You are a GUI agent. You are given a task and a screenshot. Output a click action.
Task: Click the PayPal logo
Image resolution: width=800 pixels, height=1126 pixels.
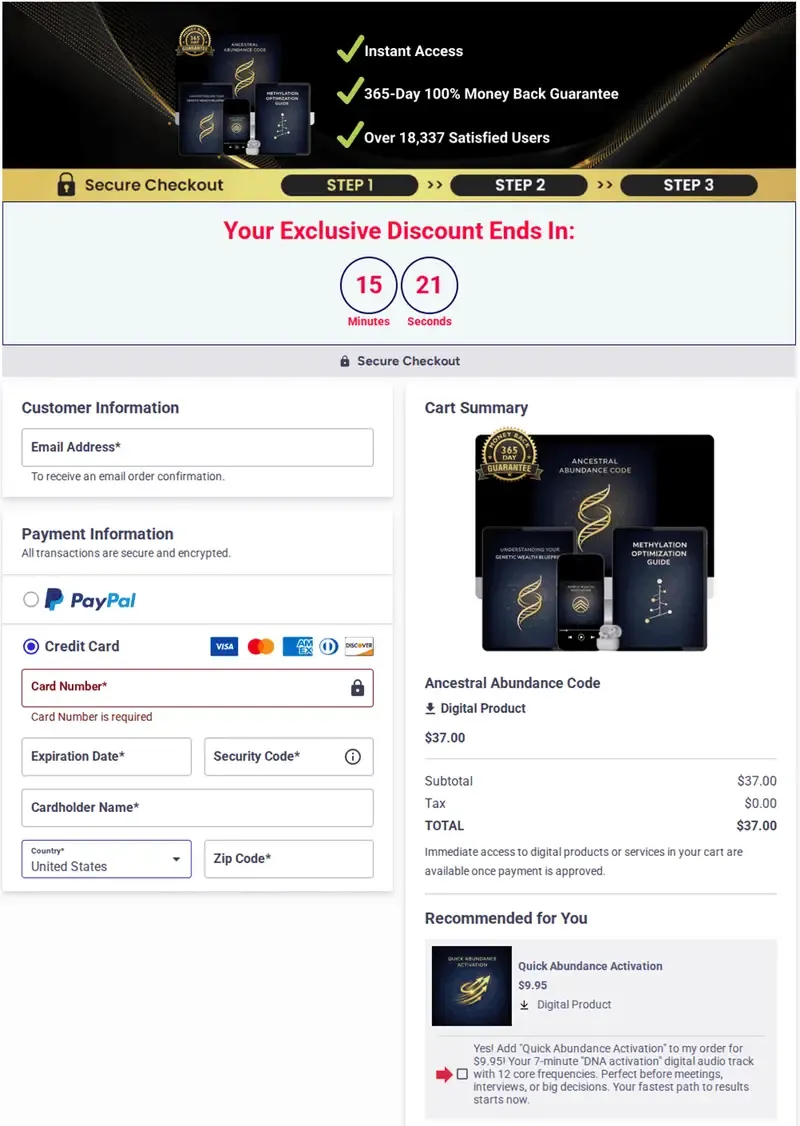(x=90, y=600)
